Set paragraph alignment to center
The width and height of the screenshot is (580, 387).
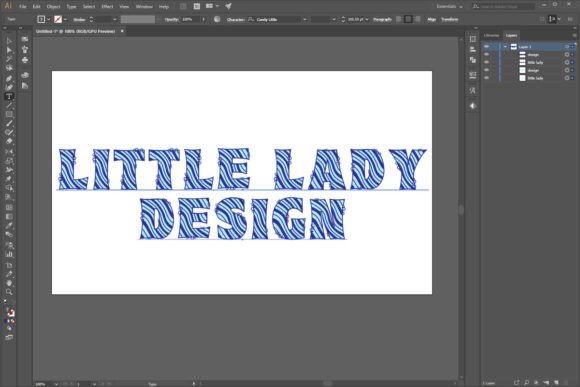tap(408, 19)
